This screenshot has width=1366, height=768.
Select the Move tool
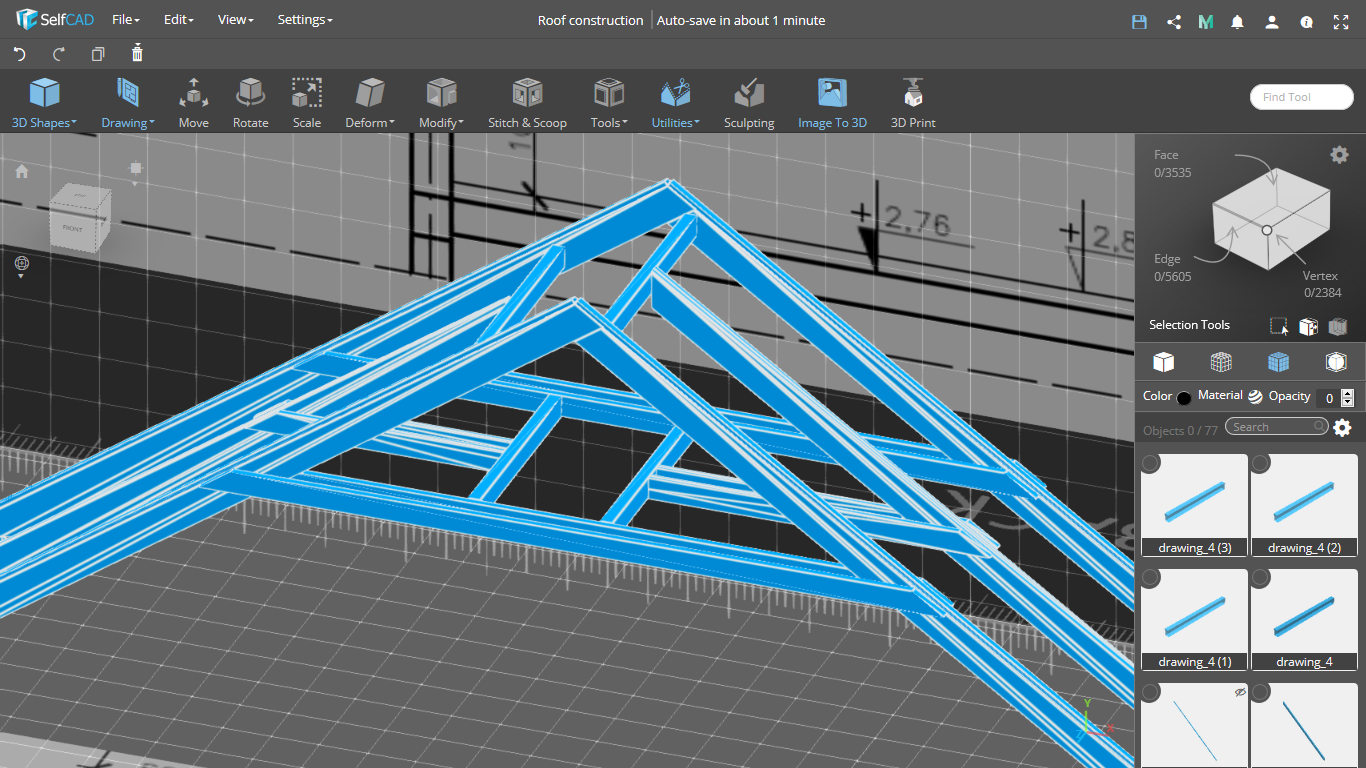pos(194,104)
